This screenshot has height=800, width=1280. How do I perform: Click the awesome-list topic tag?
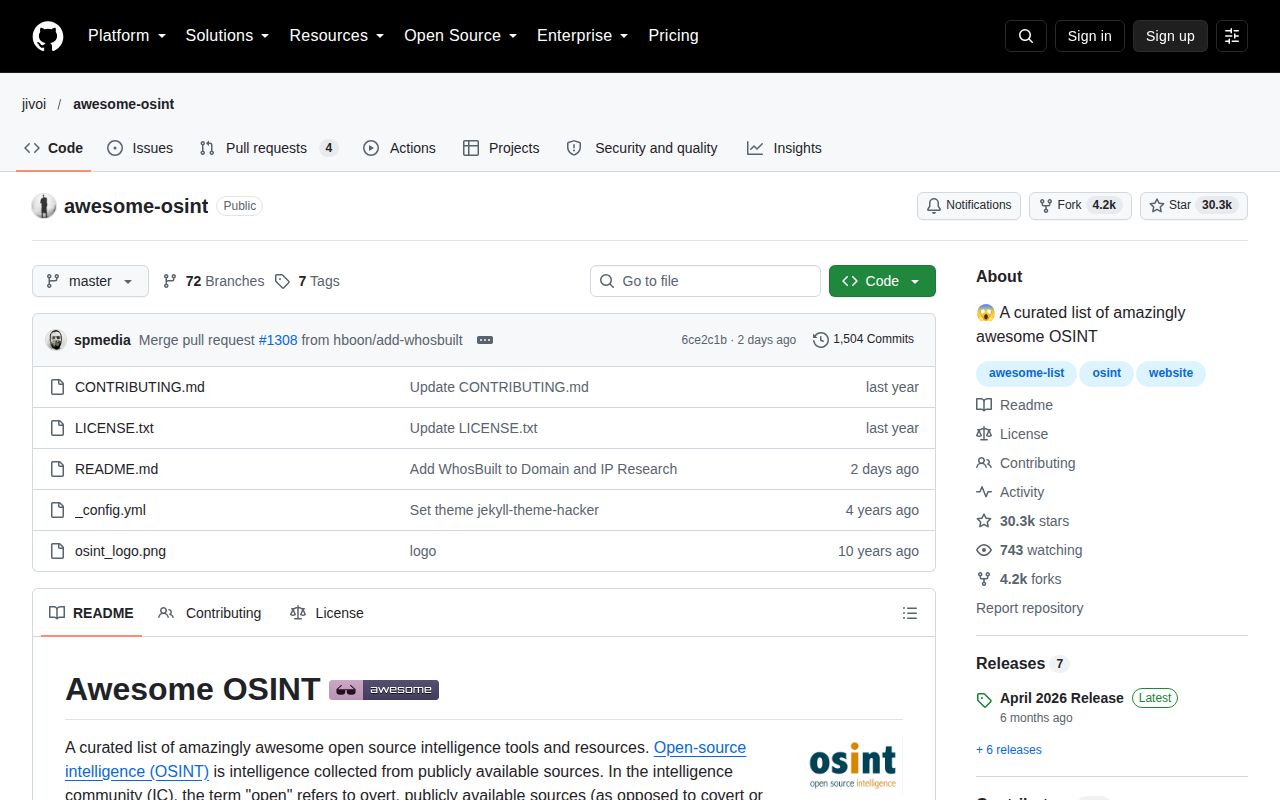tap(1027, 373)
